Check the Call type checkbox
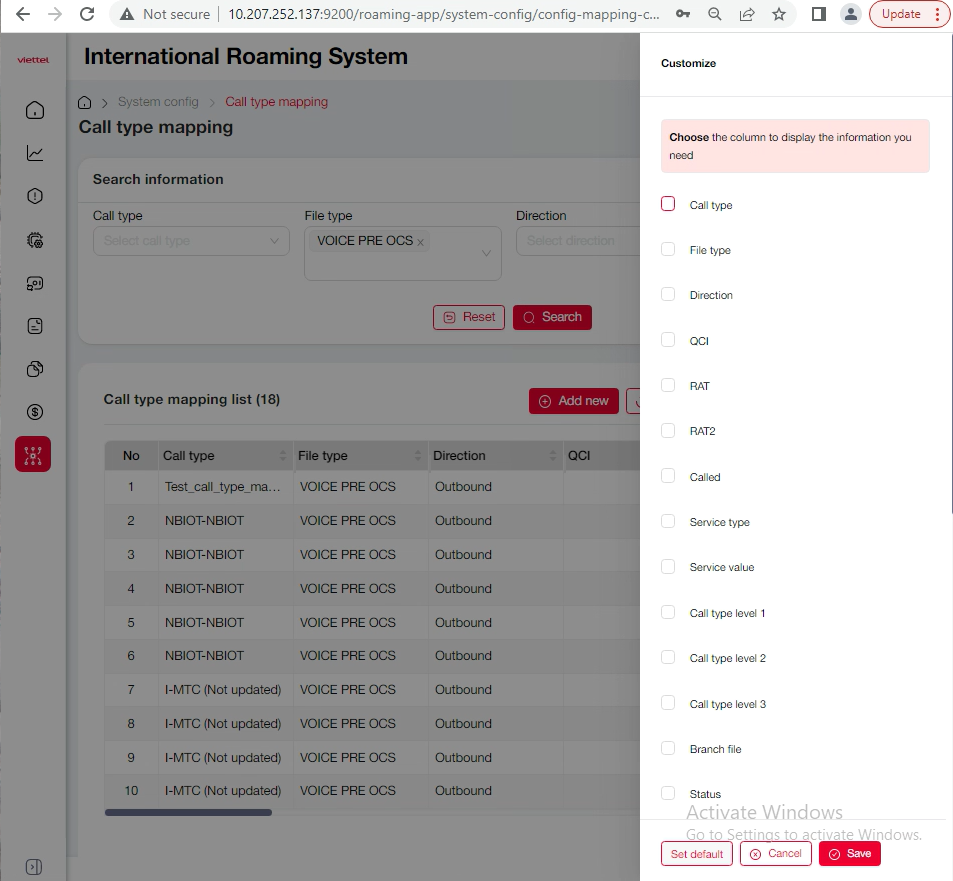Viewport: 953px width, 881px height. pyautogui.click(x=668, y=204)
